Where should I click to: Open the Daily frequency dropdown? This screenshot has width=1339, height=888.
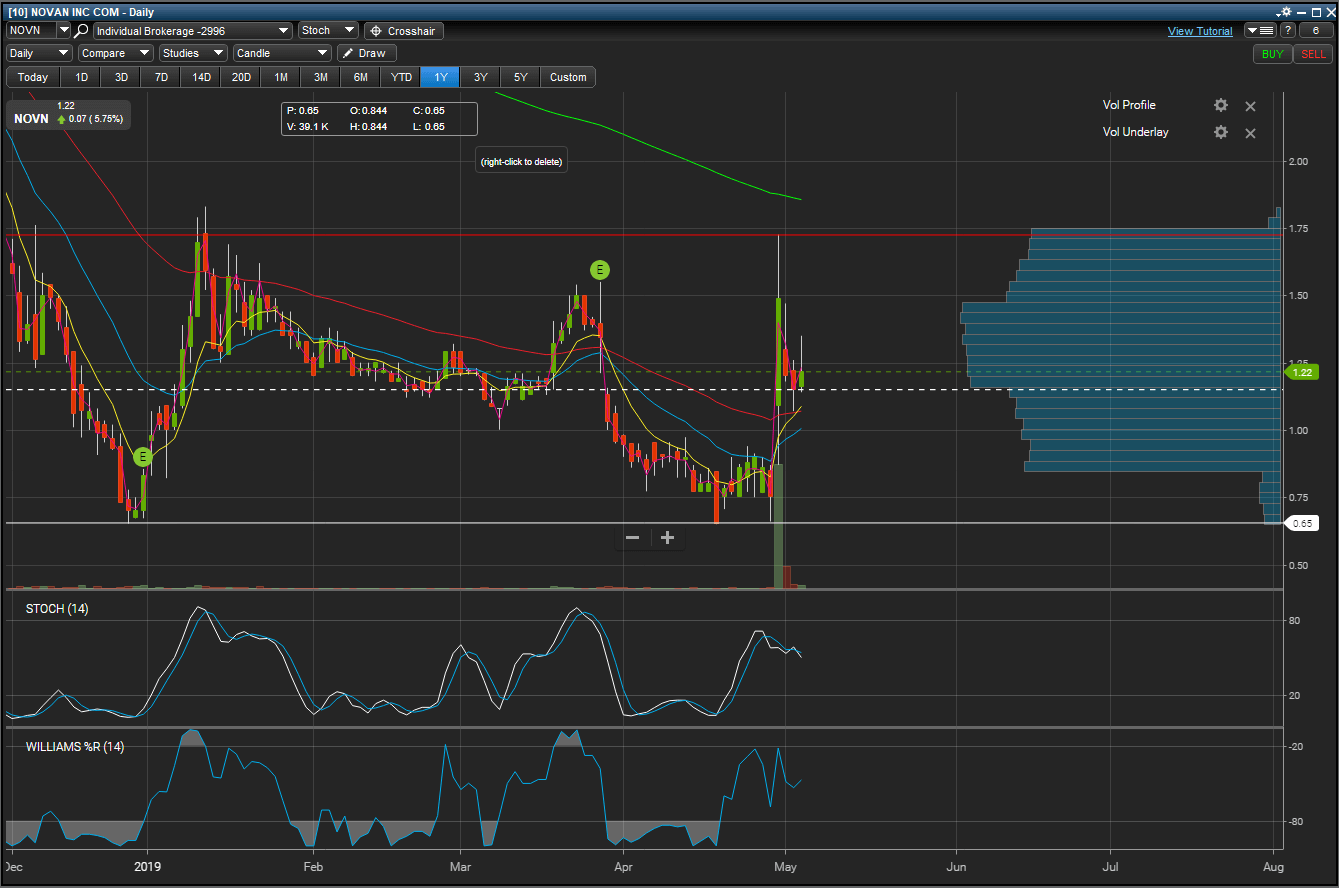point(39,53)
